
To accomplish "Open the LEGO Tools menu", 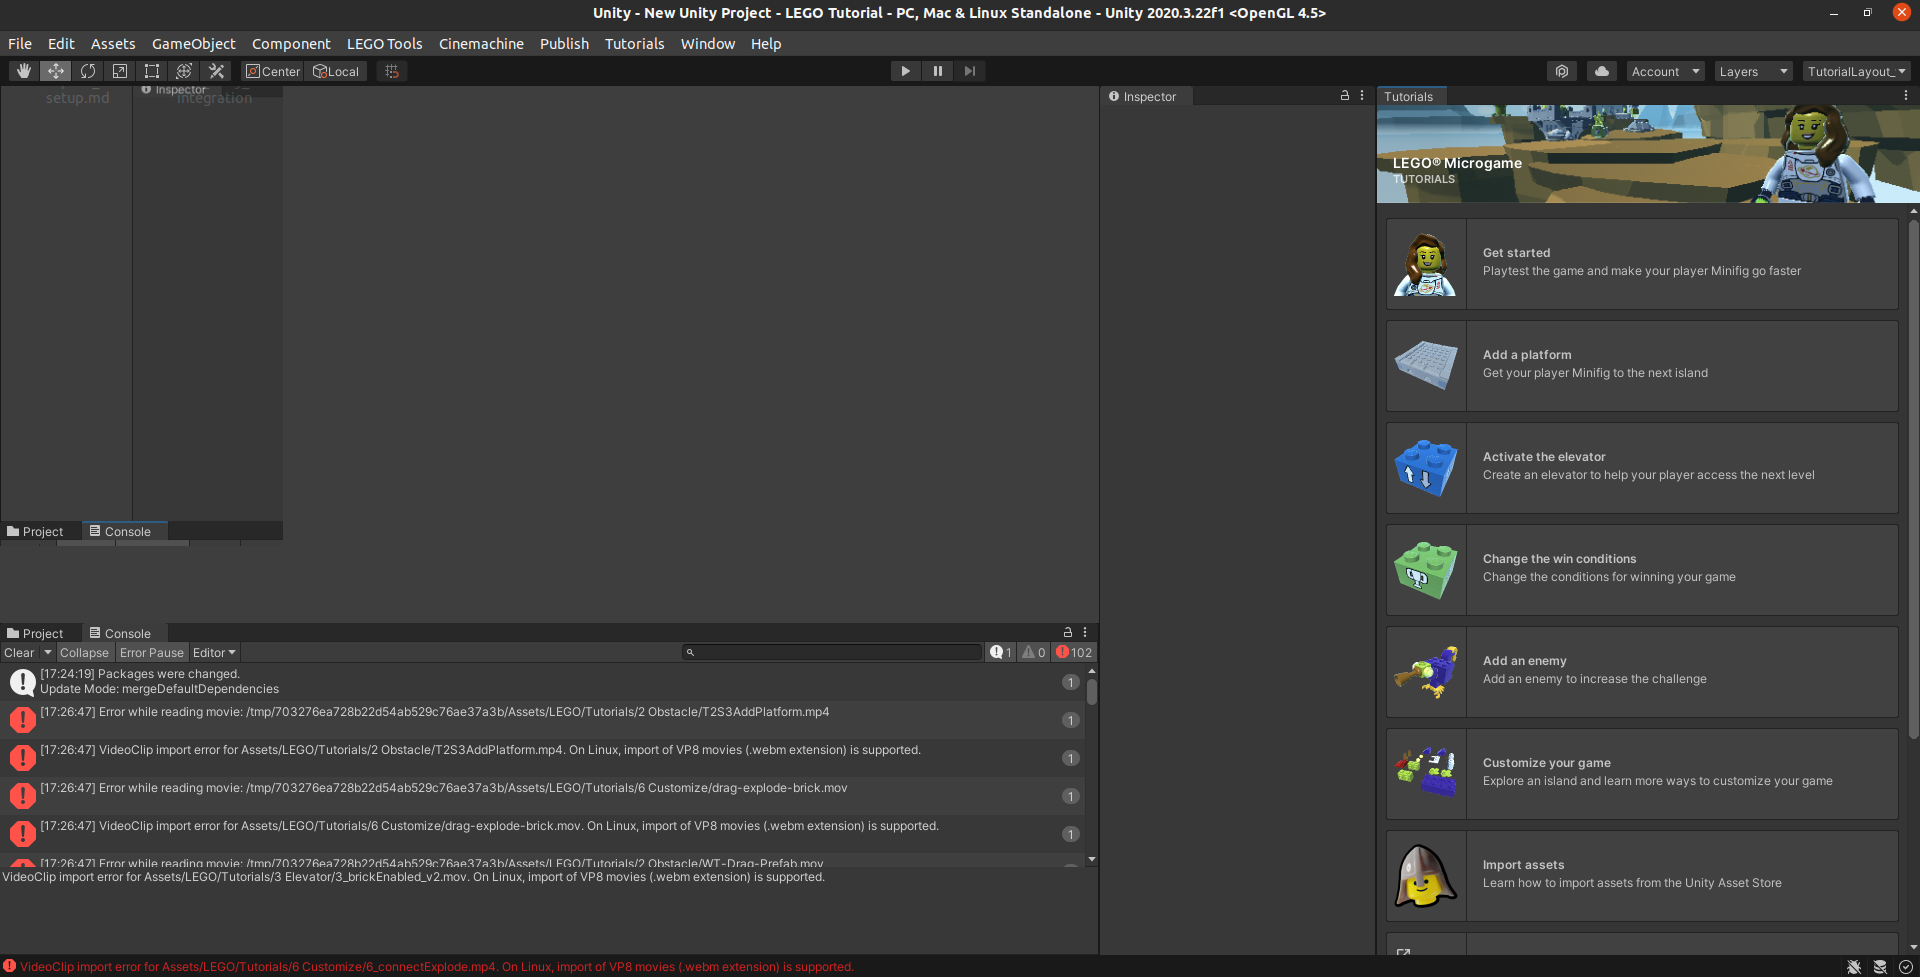I will point(385,44).
